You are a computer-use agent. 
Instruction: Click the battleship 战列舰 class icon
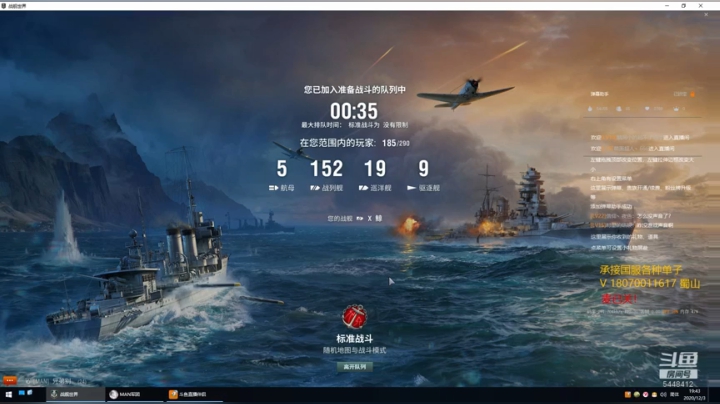click(315, 188)
